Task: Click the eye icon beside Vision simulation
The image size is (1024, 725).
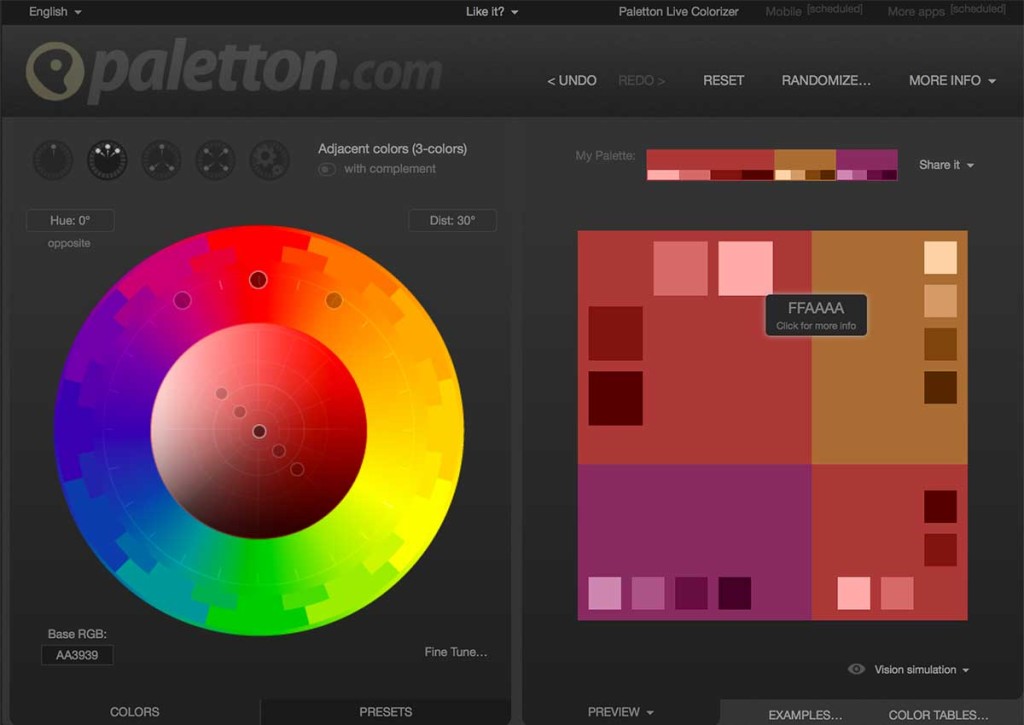Action: coord(856,669)
